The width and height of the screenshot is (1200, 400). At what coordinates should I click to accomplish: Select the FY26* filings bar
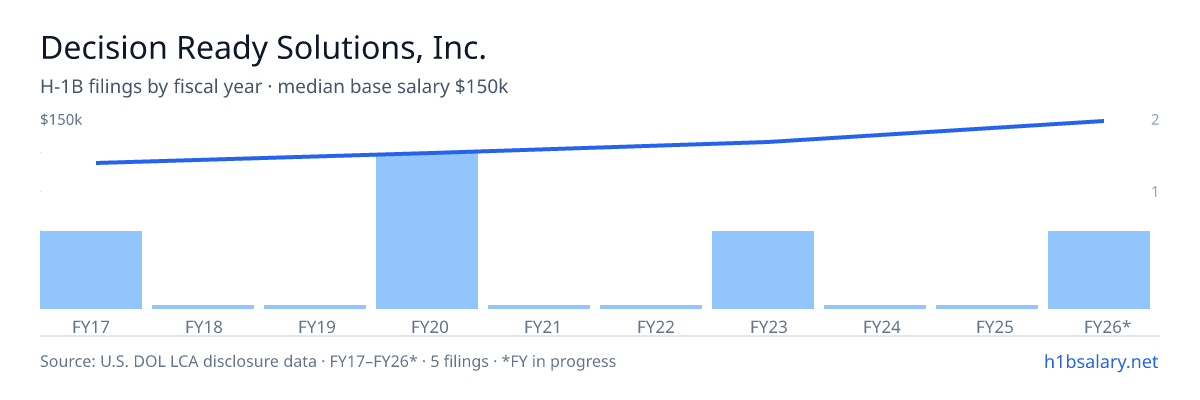(x=1099, y=270)
